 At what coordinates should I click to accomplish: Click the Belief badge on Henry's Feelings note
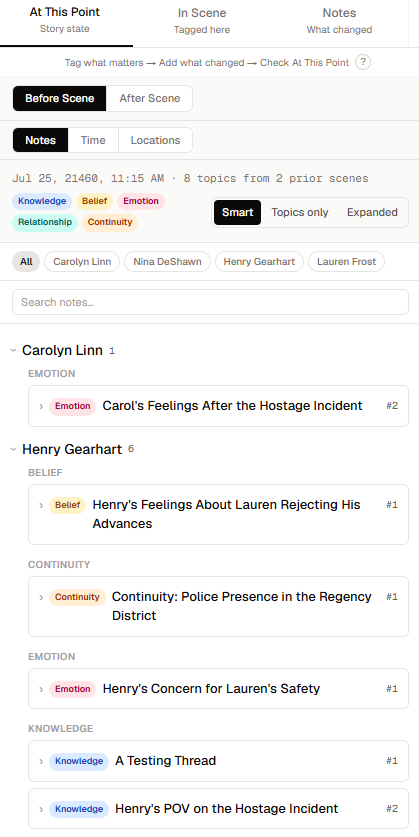coord(68,505)
